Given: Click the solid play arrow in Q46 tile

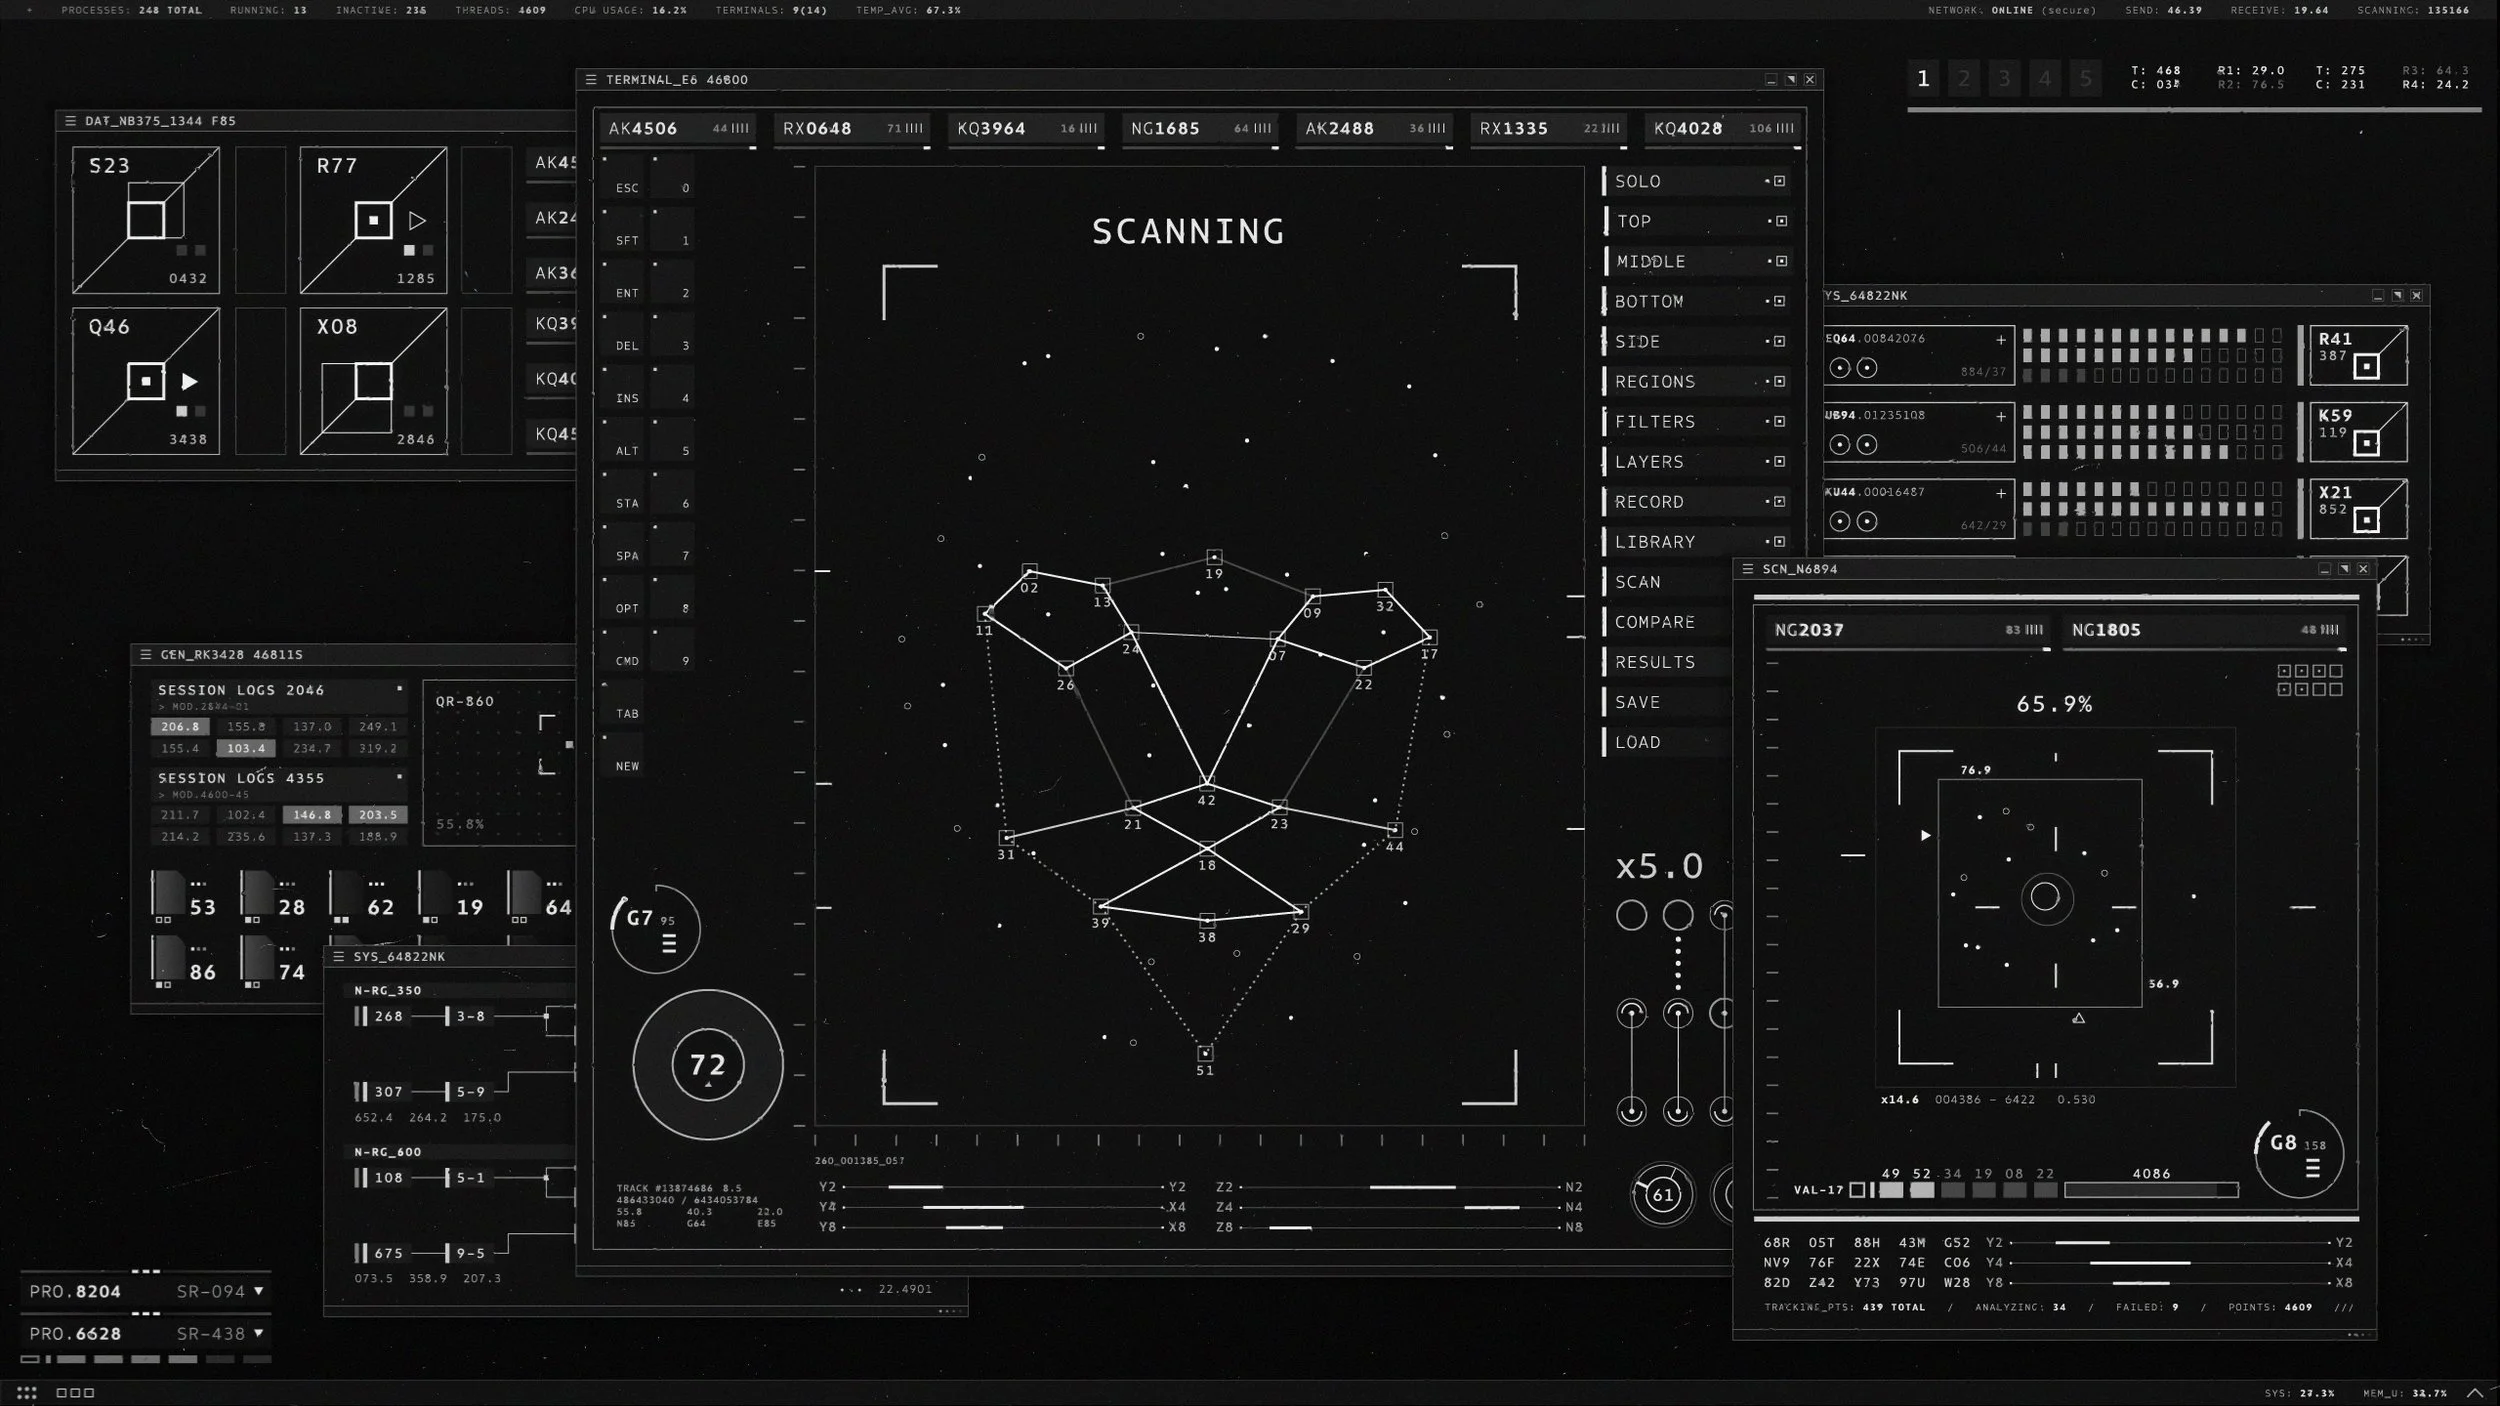Looking at the screenshot, I should point(189,381).
